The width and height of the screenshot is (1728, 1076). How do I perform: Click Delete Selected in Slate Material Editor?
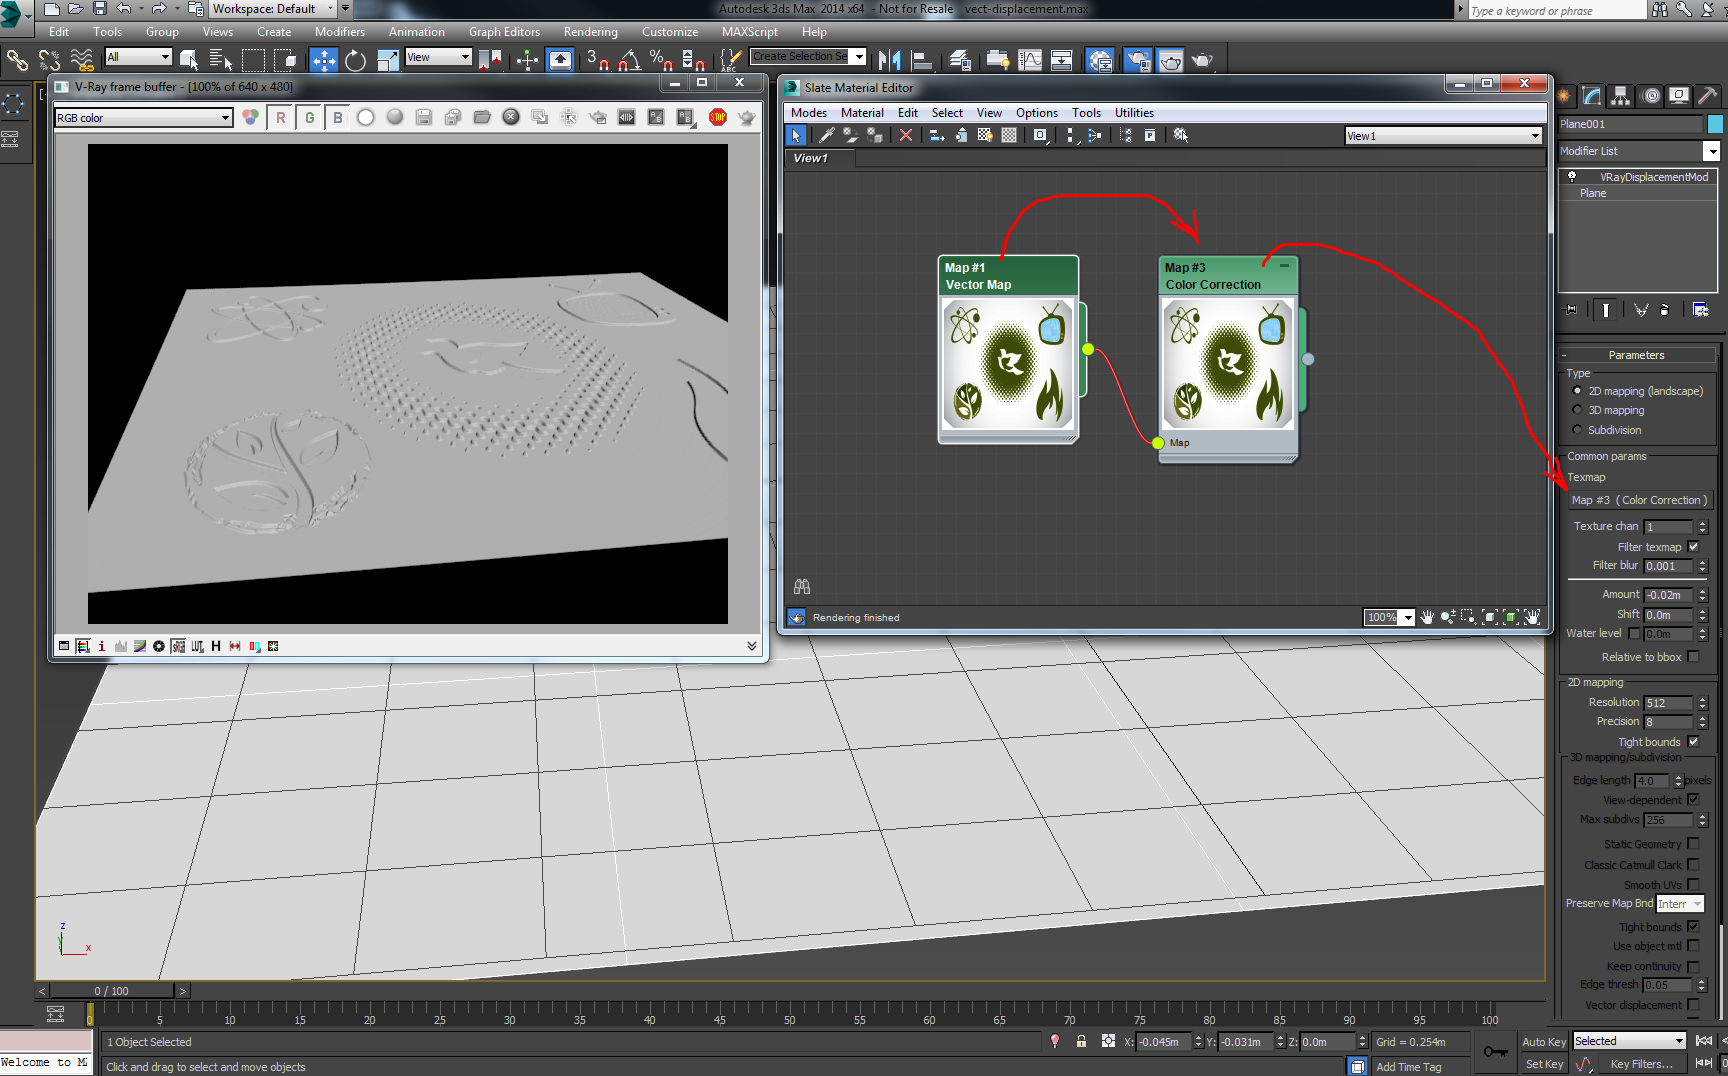pos(905,135)
